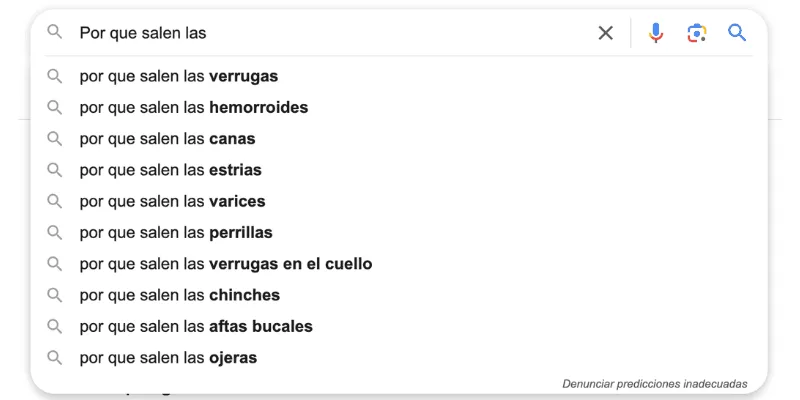
Task: Choose 'por que salen las canas' suggestion
Action: click(168, 139)
